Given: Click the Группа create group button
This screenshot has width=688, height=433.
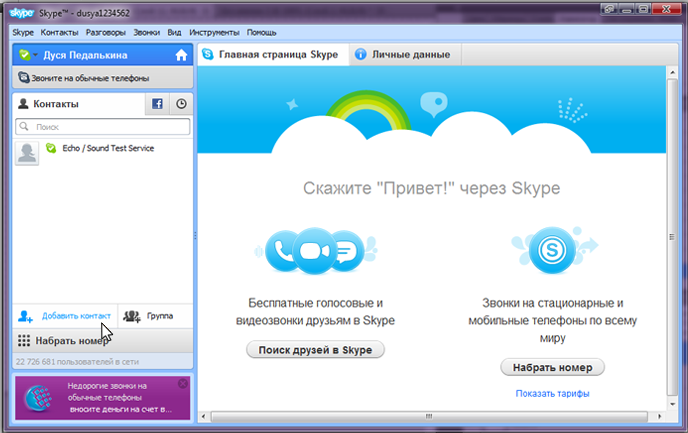Looking at the screenshot, I should [150, 316].
